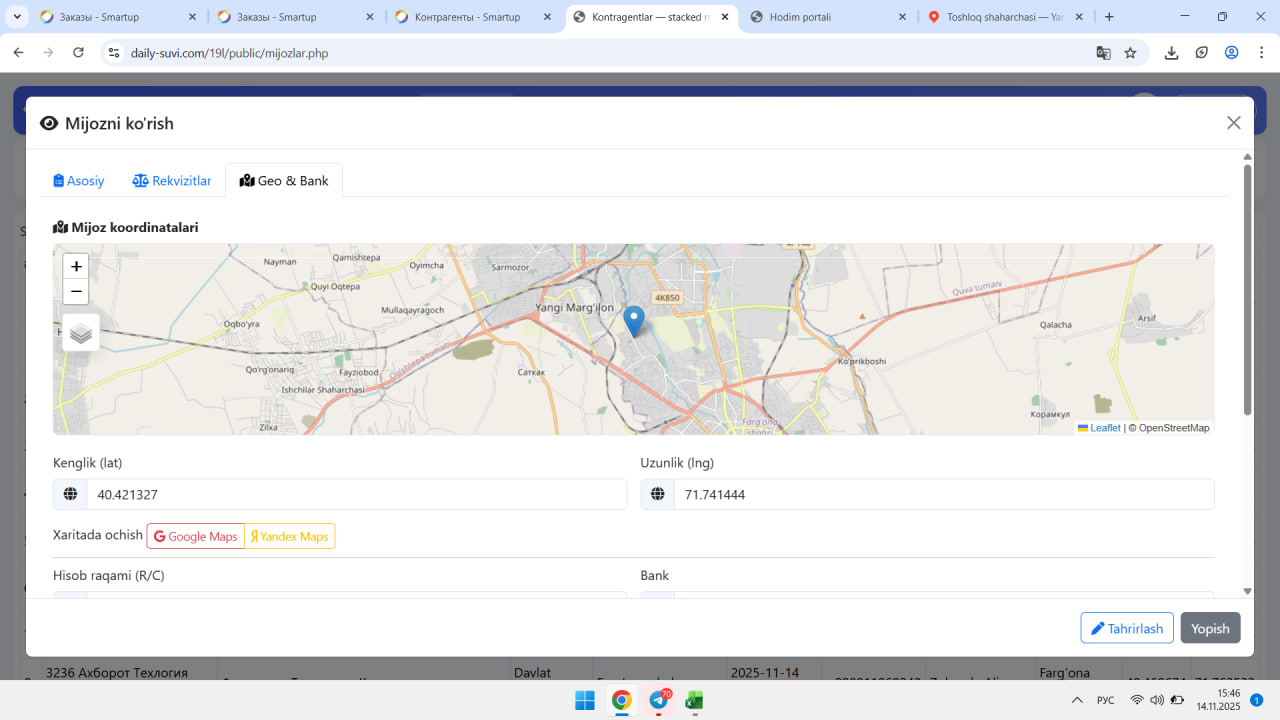The width and height of the screenshot is (1280, 720).
Task: Zoom out on the customer map
Action: click(x=76, y=292)
